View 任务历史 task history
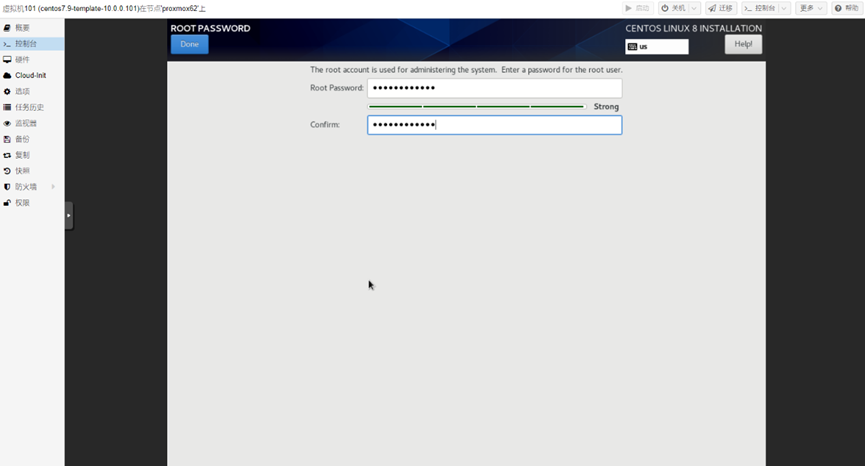This screenshot has width=865, height=466. point(32,108)
